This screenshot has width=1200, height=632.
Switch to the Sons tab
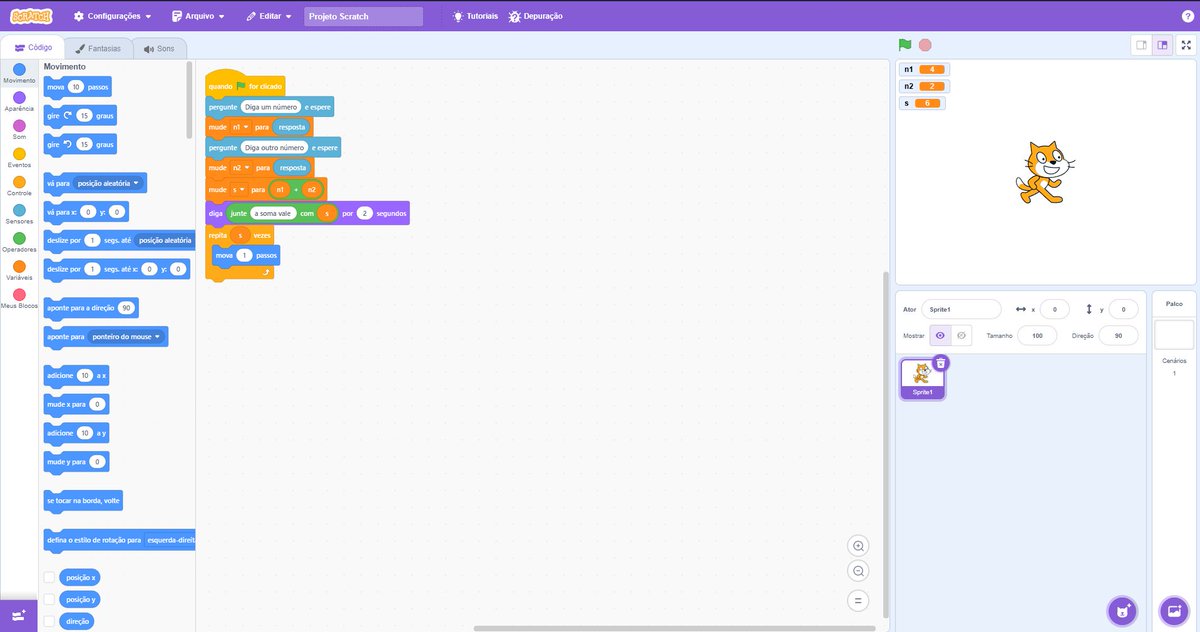pos(159,48)
